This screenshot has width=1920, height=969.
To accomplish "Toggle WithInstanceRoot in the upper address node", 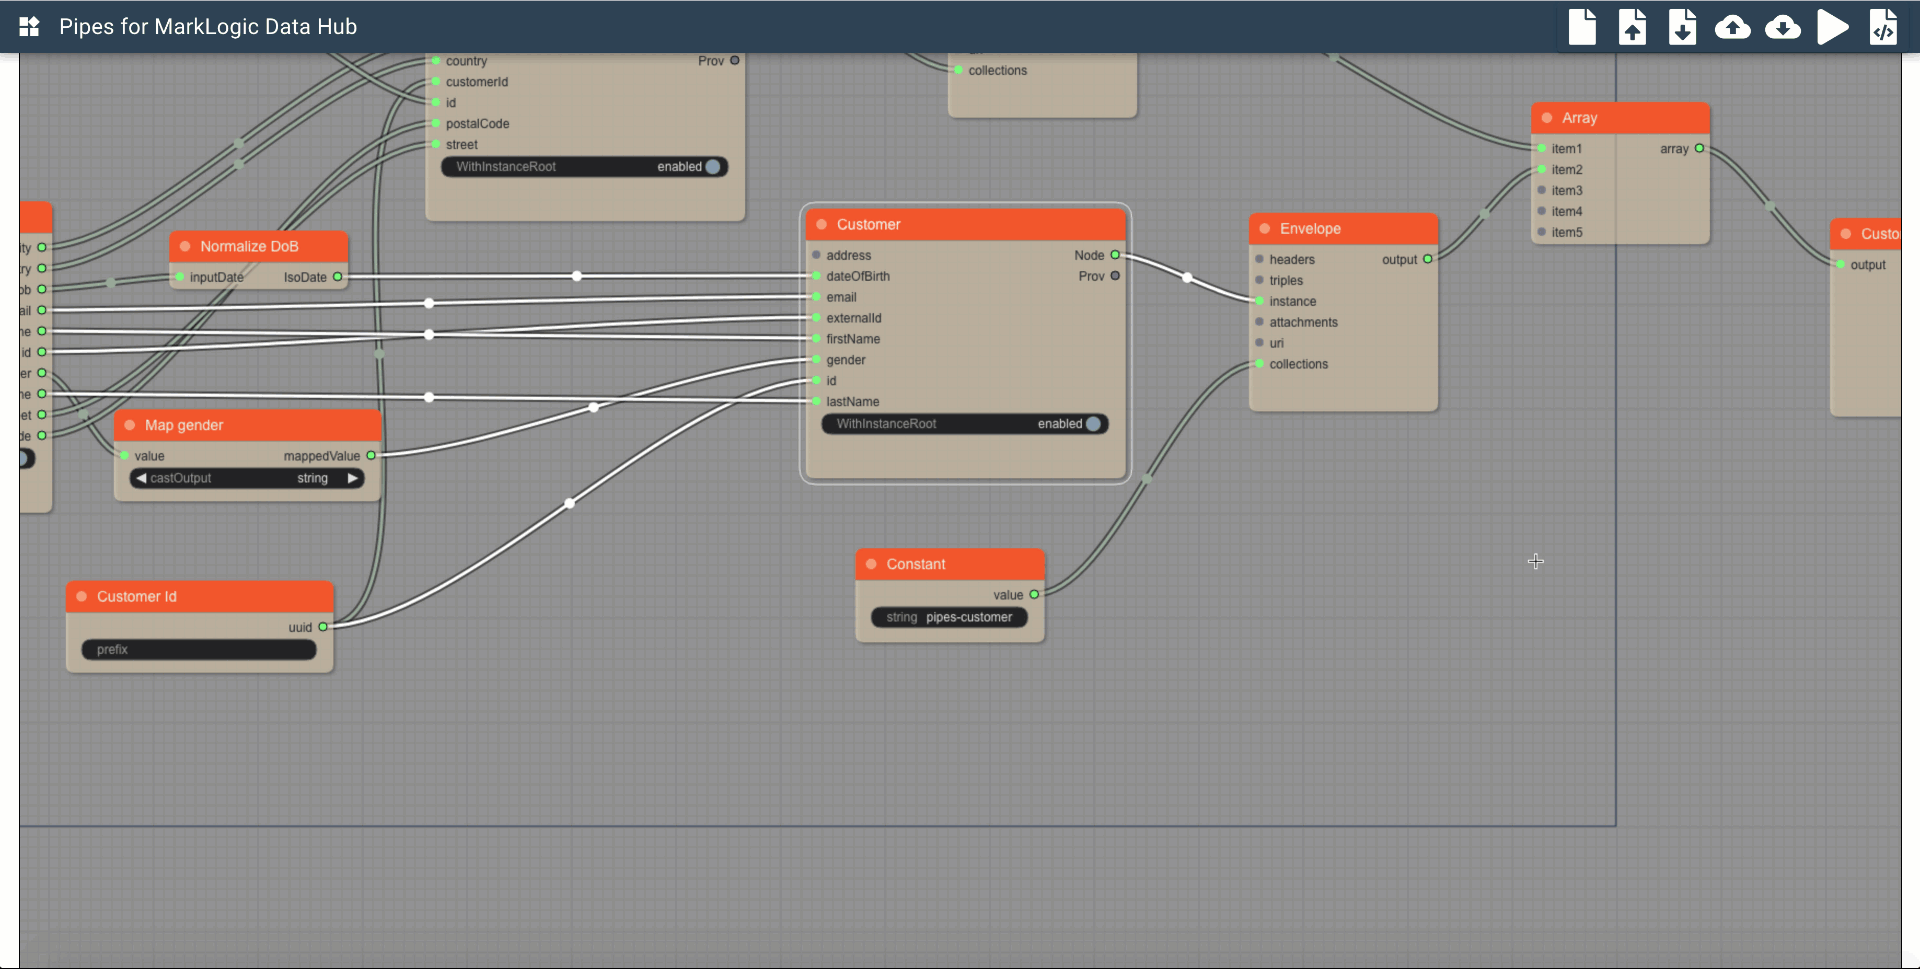I will click(x=712, y=167).
